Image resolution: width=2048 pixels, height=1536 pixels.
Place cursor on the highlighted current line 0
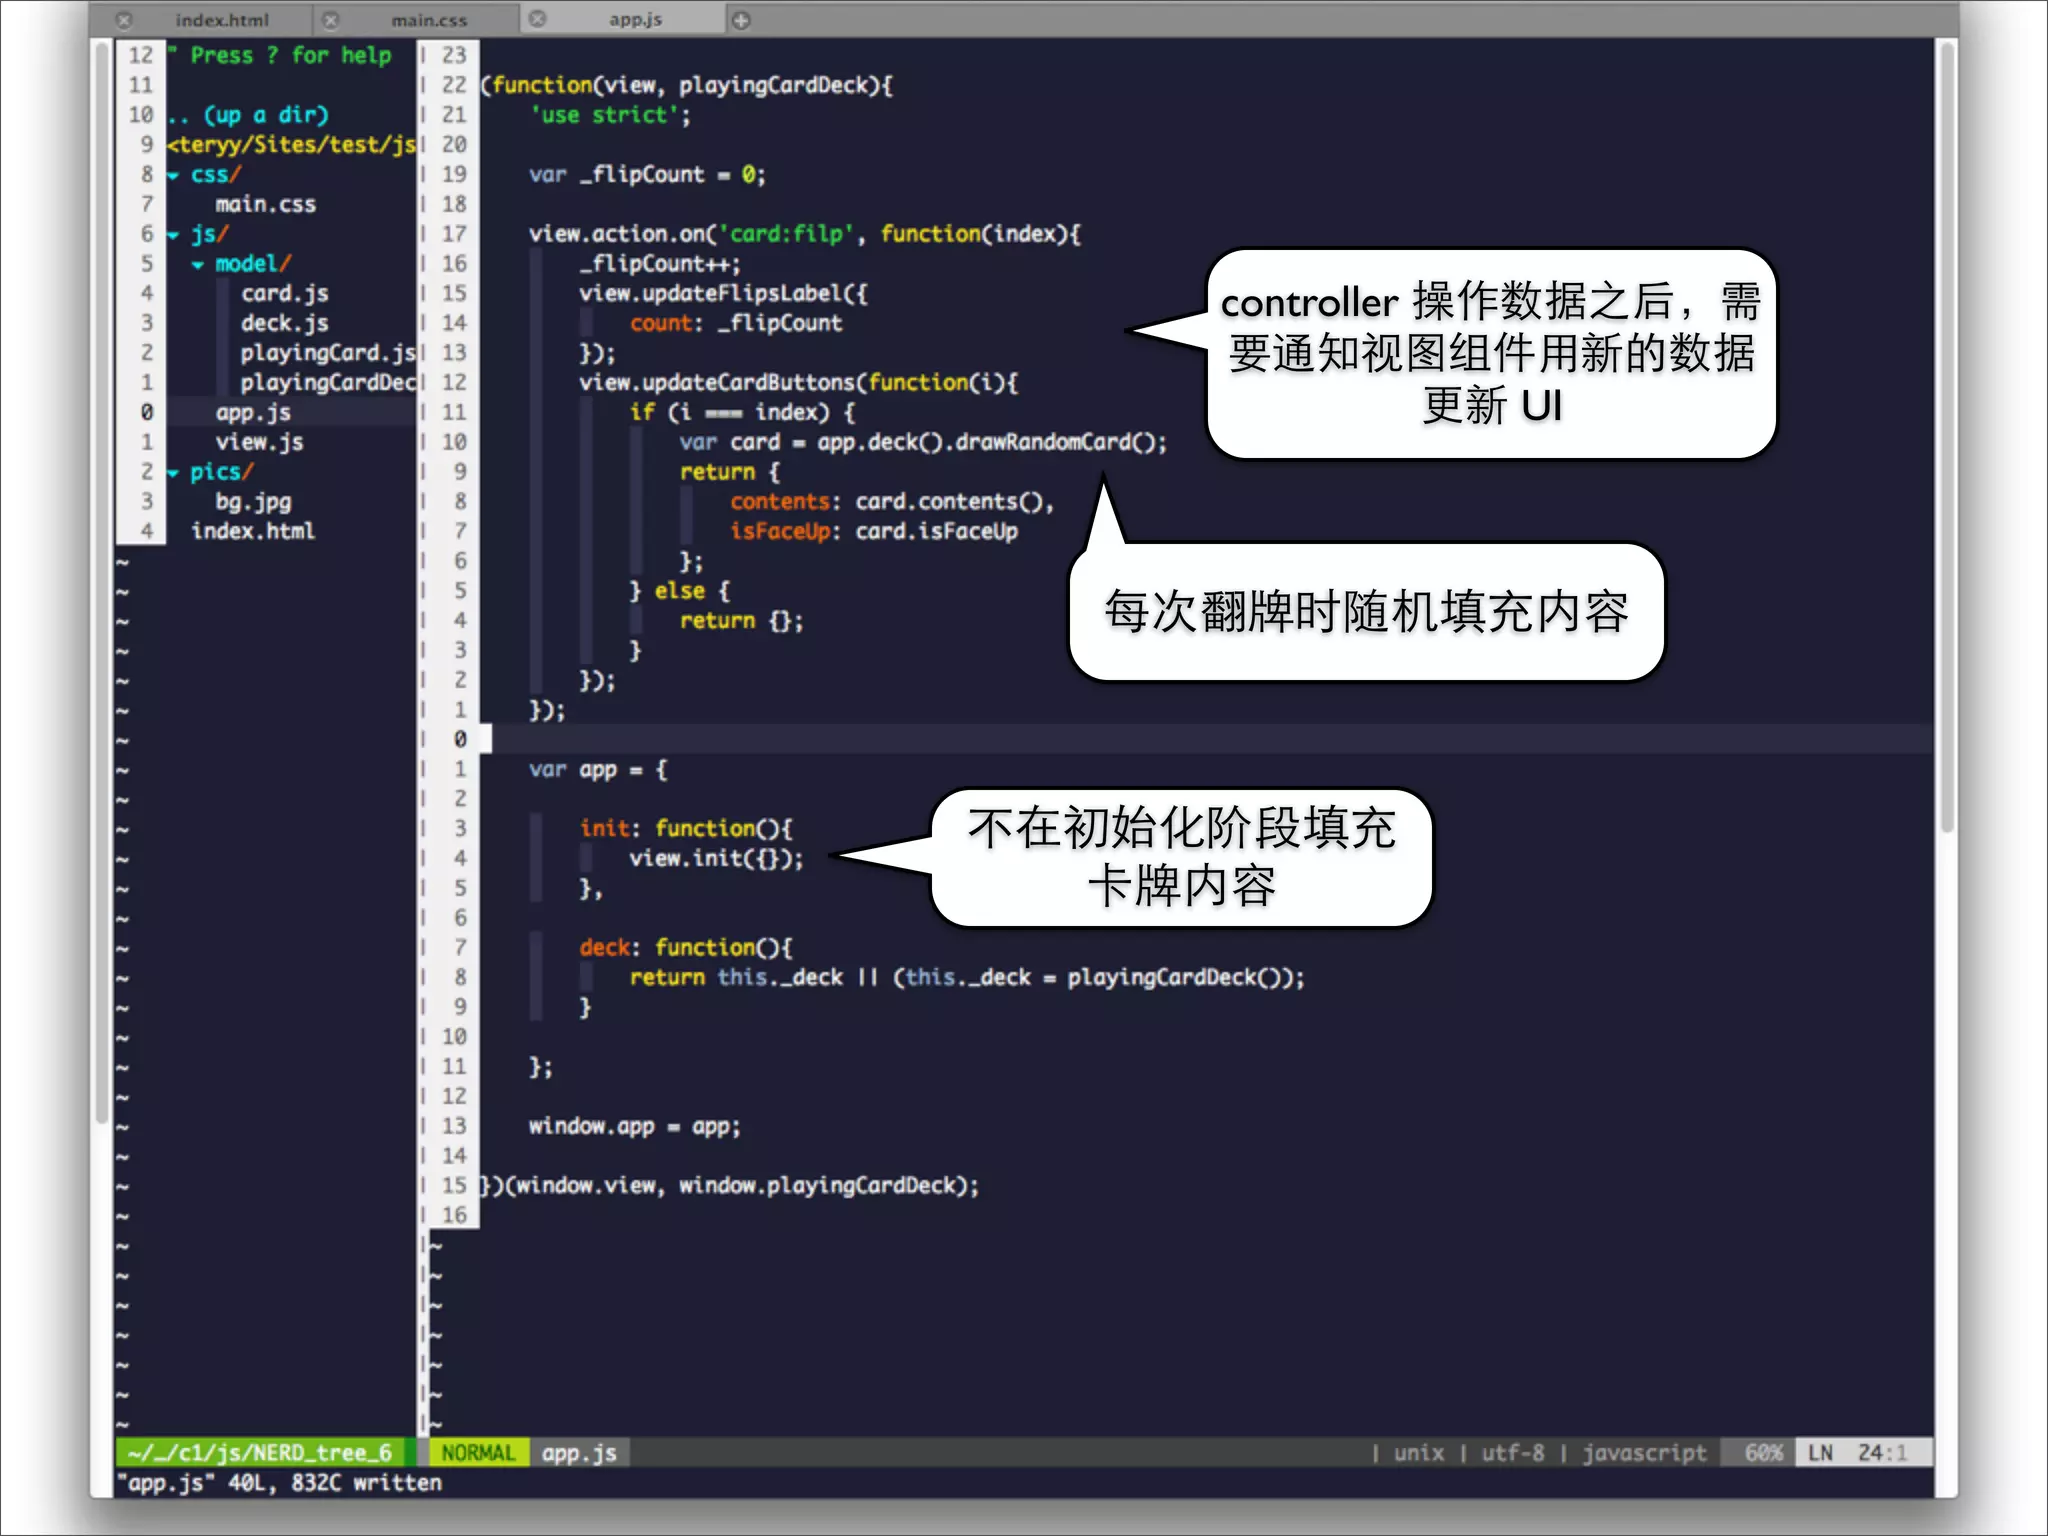click(1206, 739)
